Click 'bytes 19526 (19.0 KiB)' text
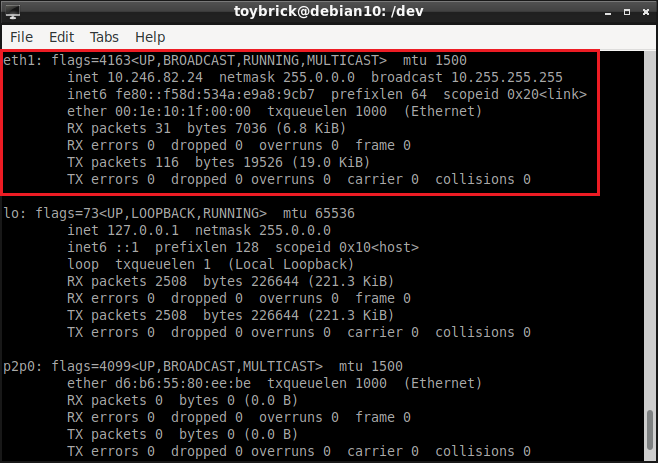This screenshot has width=658, height=463. click(282, 162)
